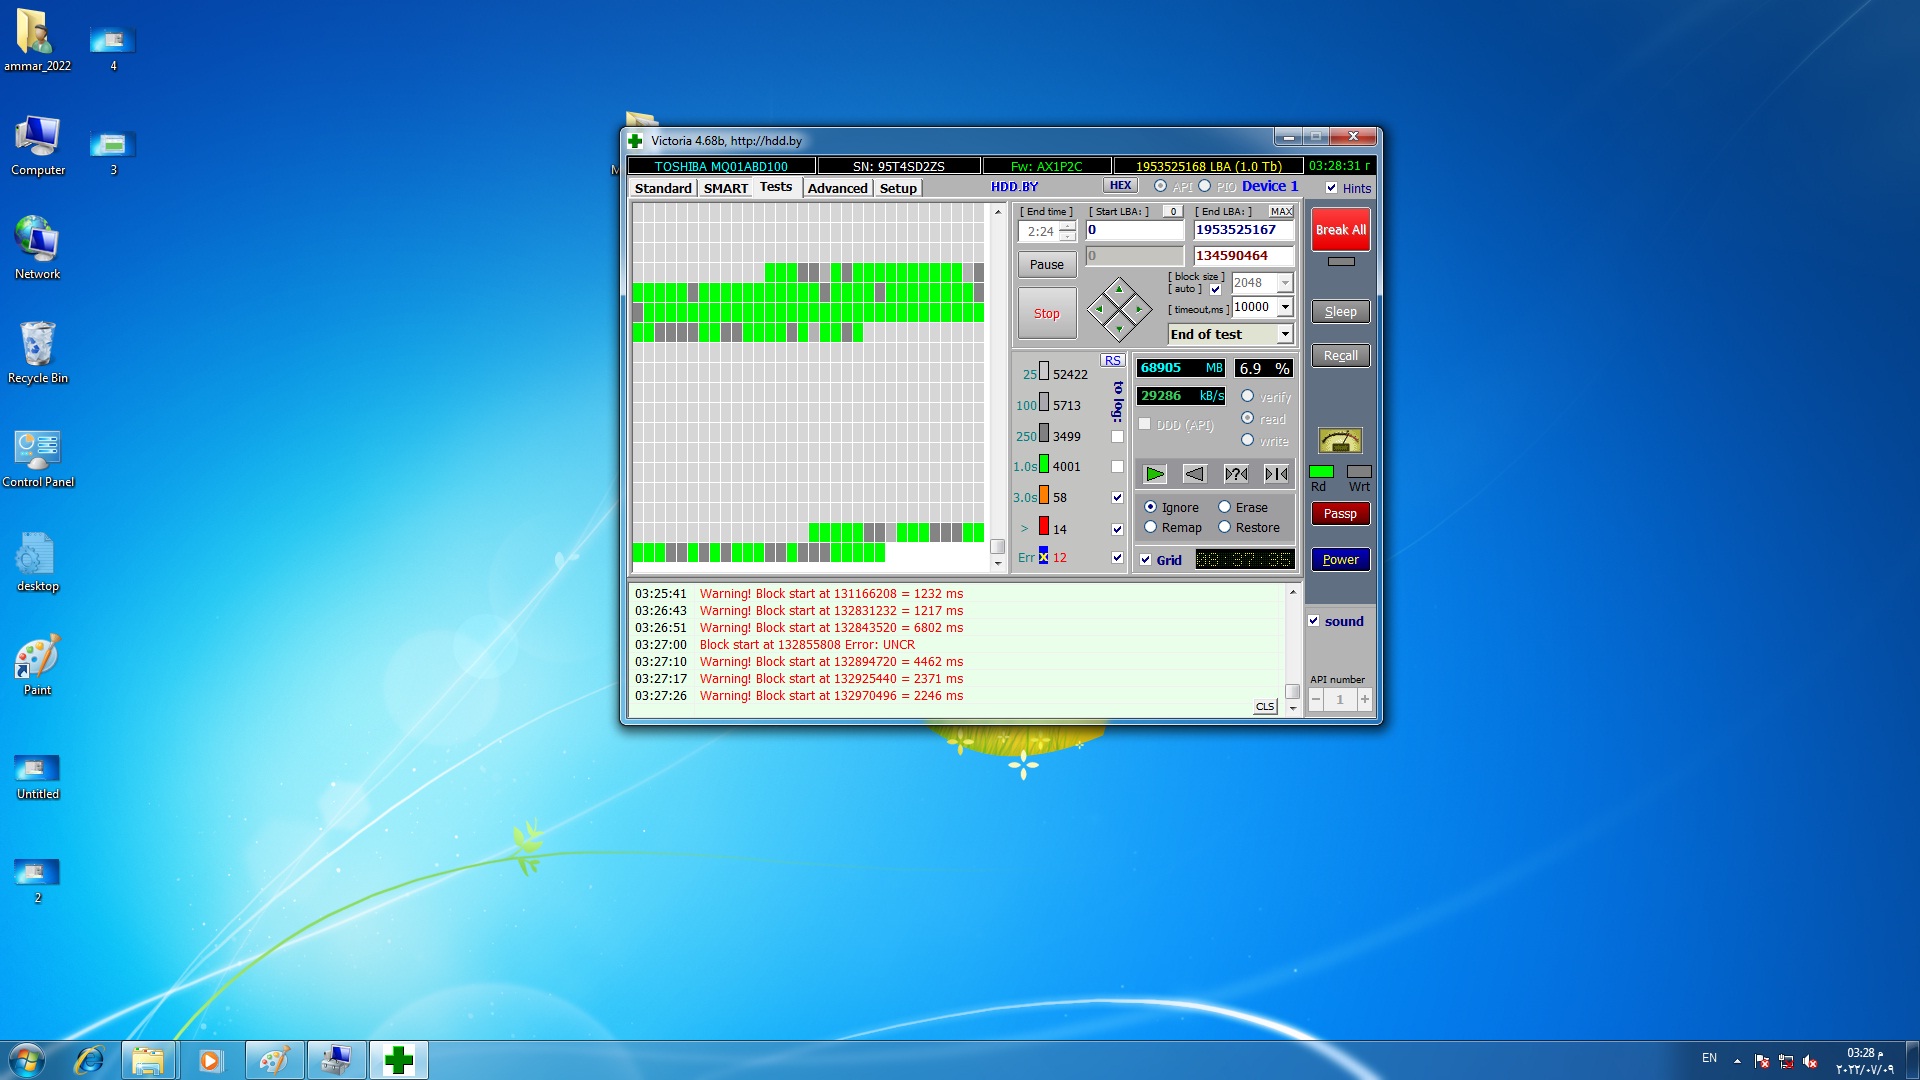Select the Control Panel desktop icon
The height and width of the screenshot is (1080, 1920).
point(37,458)
